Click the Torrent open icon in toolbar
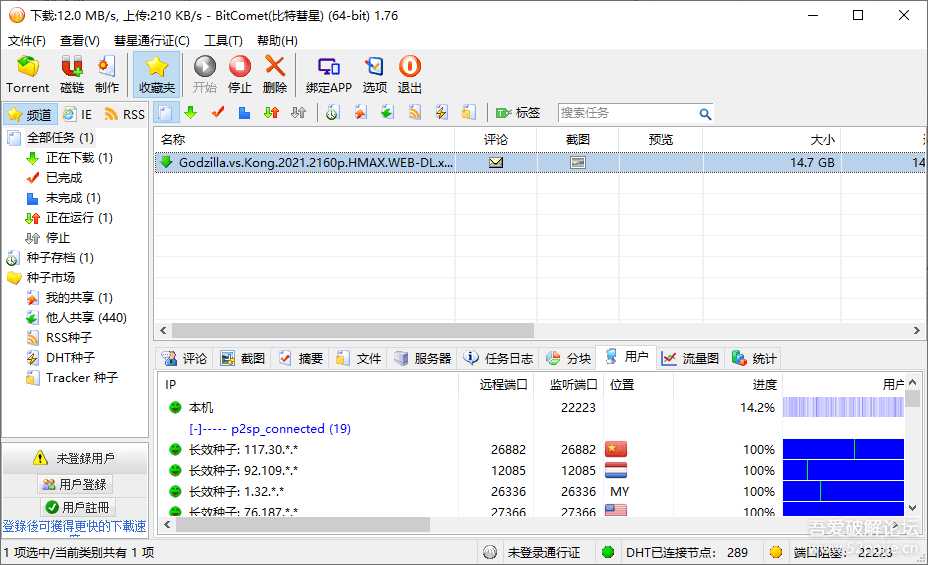928x565 pixels. click(27, 74)
